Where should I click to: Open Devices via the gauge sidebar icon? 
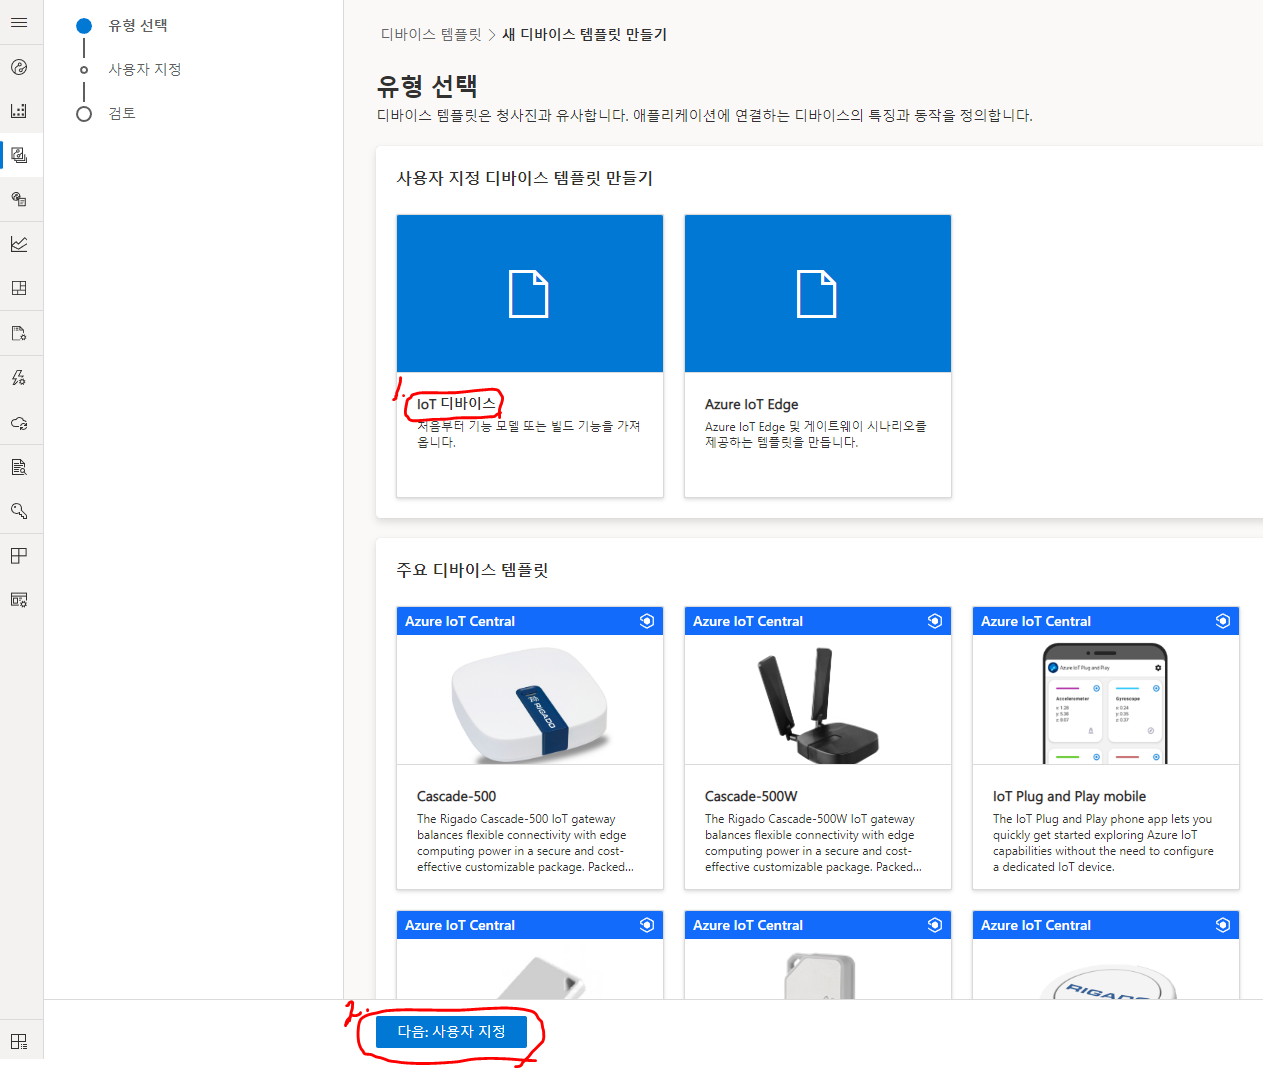pos(19,67)
